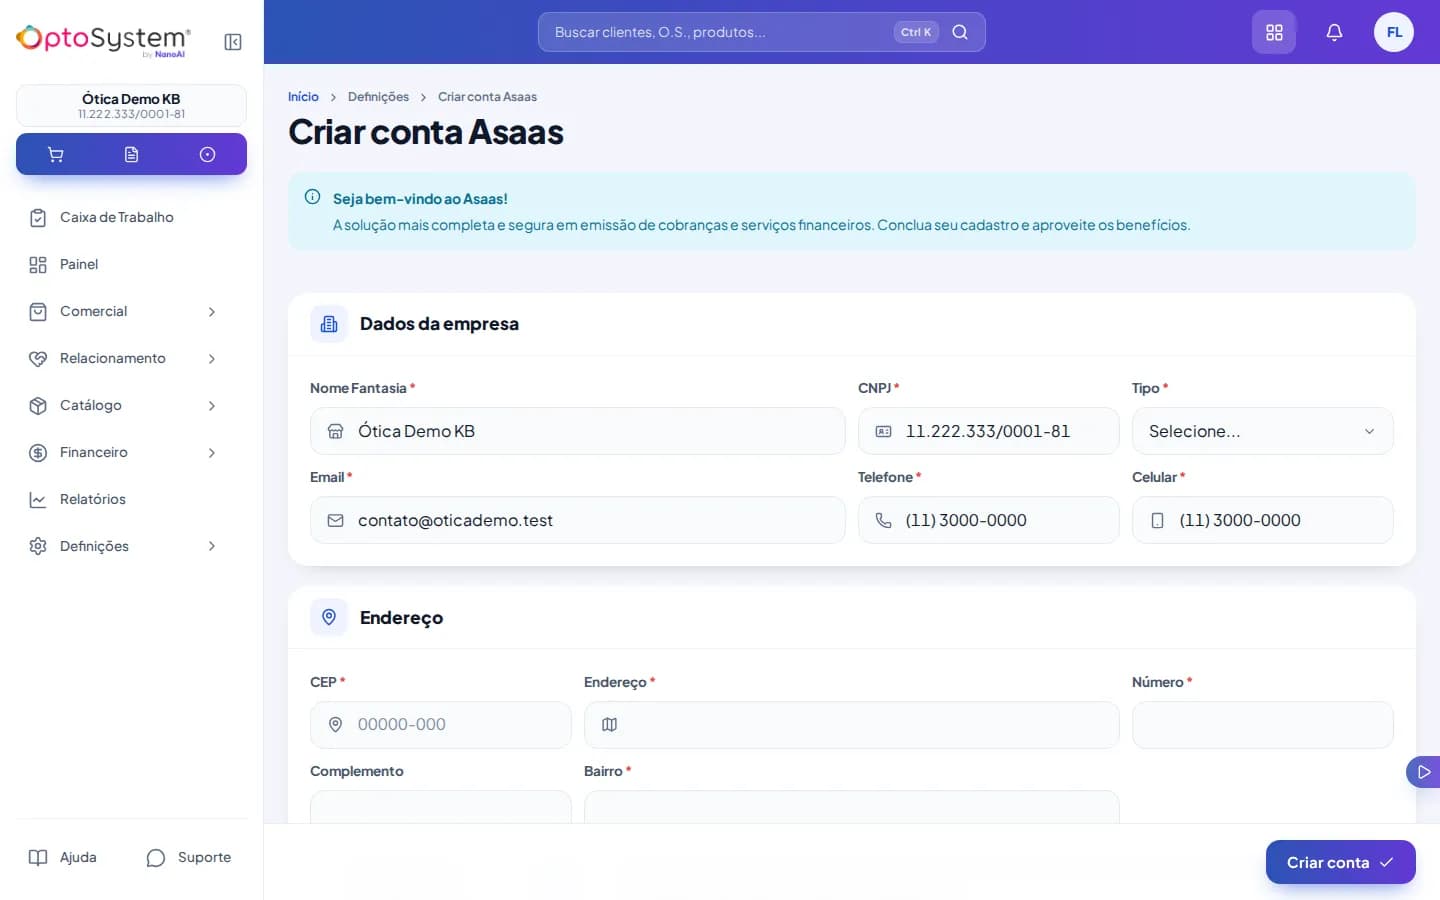Image resolution: width=1440 pixels, height=900 pixels.
Task: Open the document quick action icon
Action: (x=131, y=154)
